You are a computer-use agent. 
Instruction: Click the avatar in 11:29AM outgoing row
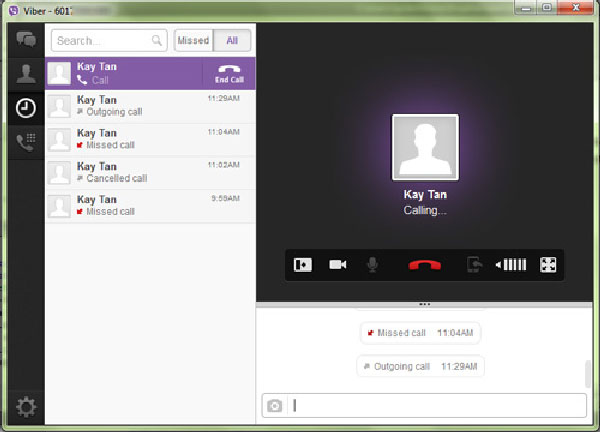tap(59, 106)
